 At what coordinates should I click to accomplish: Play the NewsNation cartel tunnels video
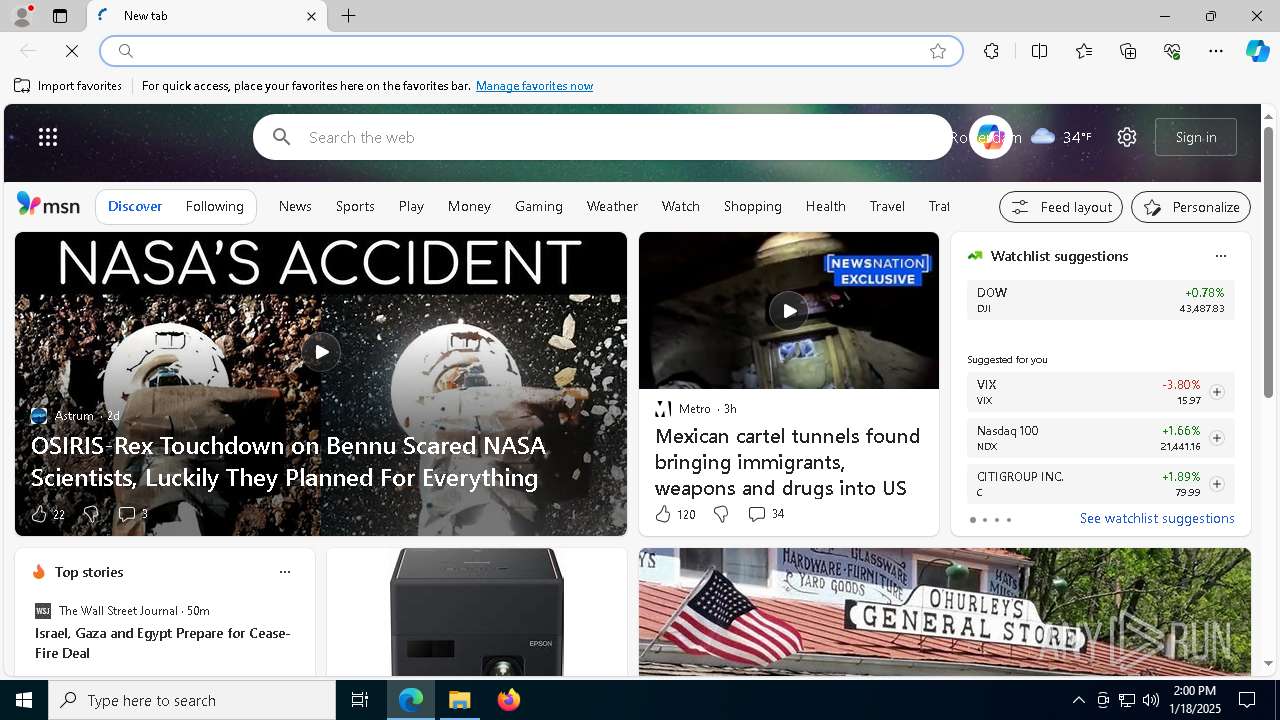click(789, 310)
